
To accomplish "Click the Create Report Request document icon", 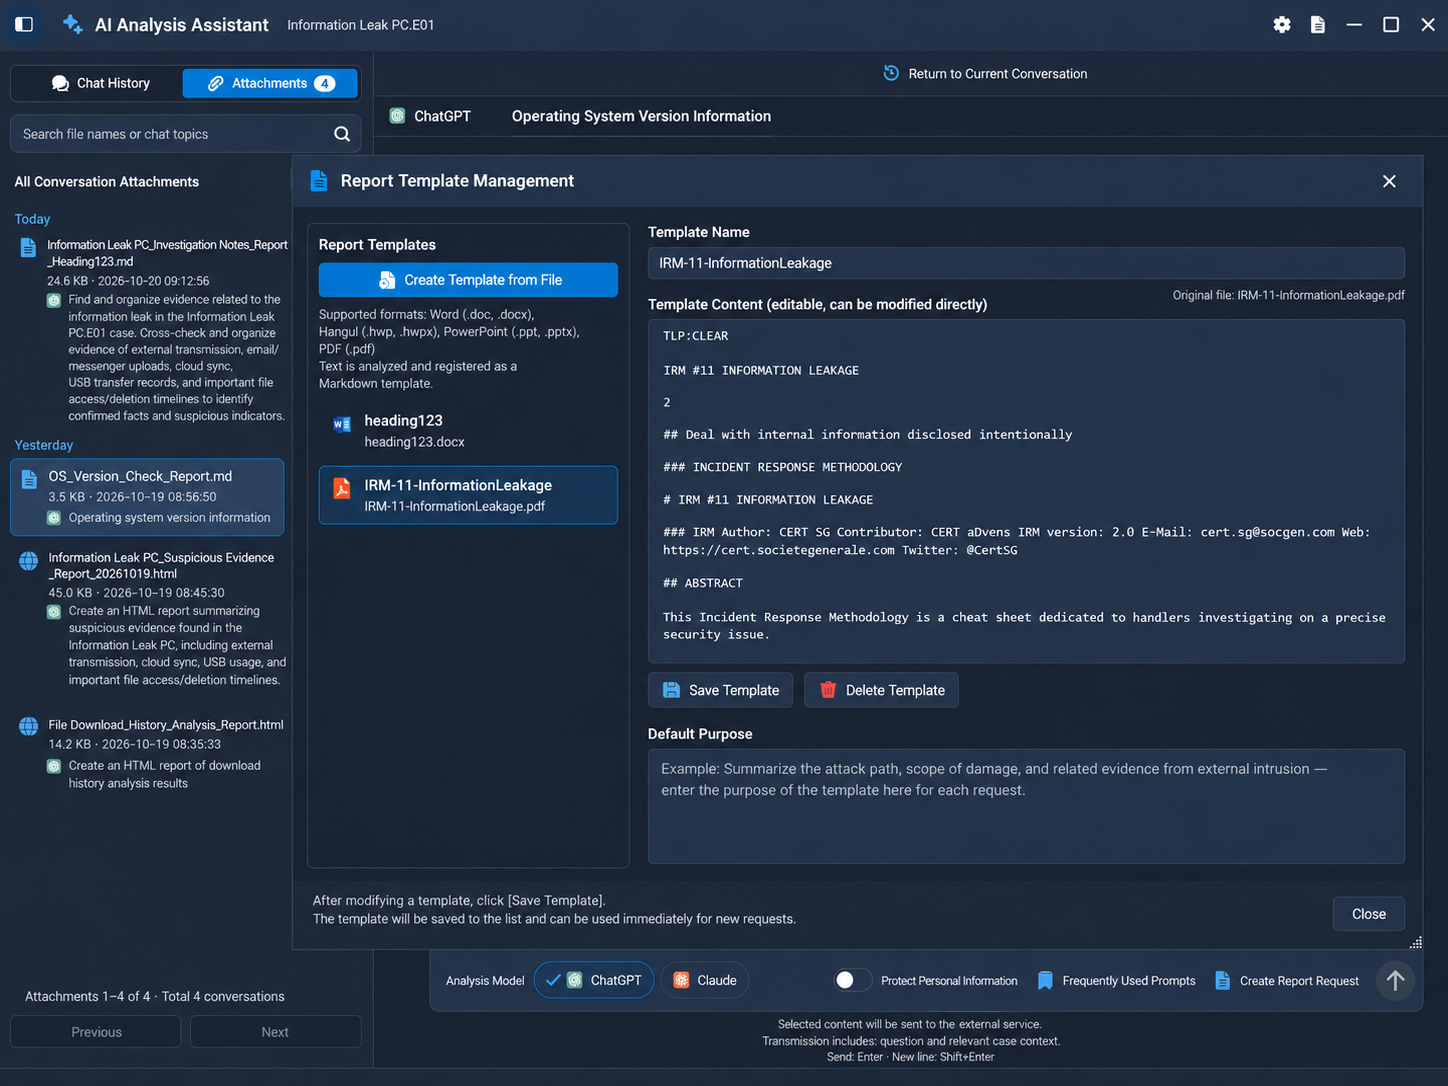I will [x=1222, y=980].
